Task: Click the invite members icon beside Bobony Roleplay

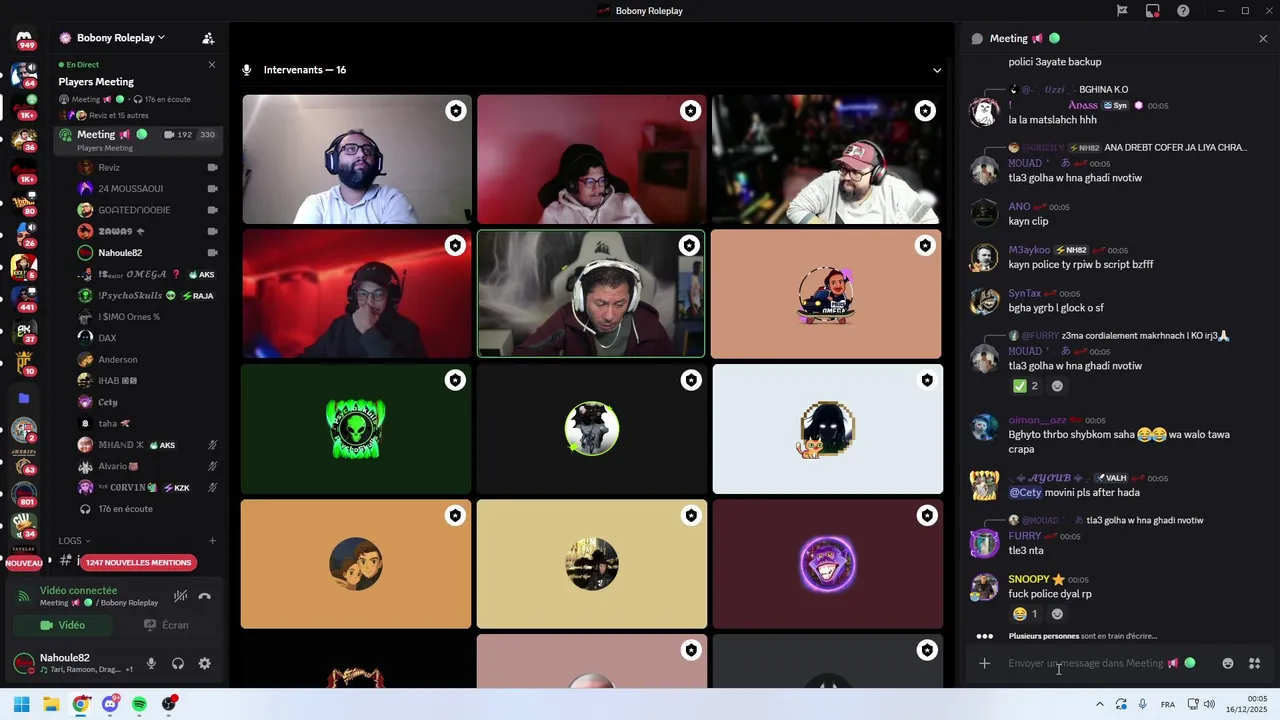Action: pyautogui.click(x=208, y=38)
